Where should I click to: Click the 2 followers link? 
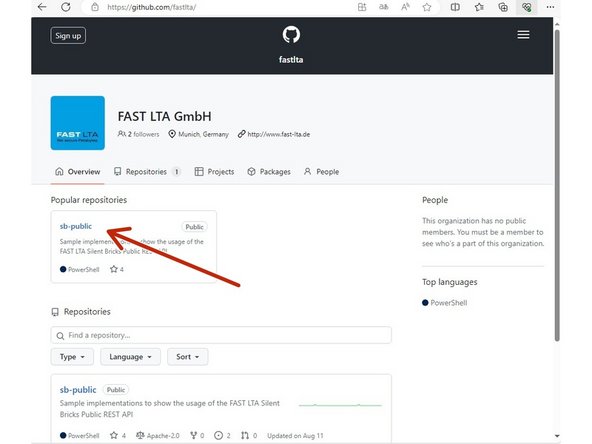click(139, 134)
